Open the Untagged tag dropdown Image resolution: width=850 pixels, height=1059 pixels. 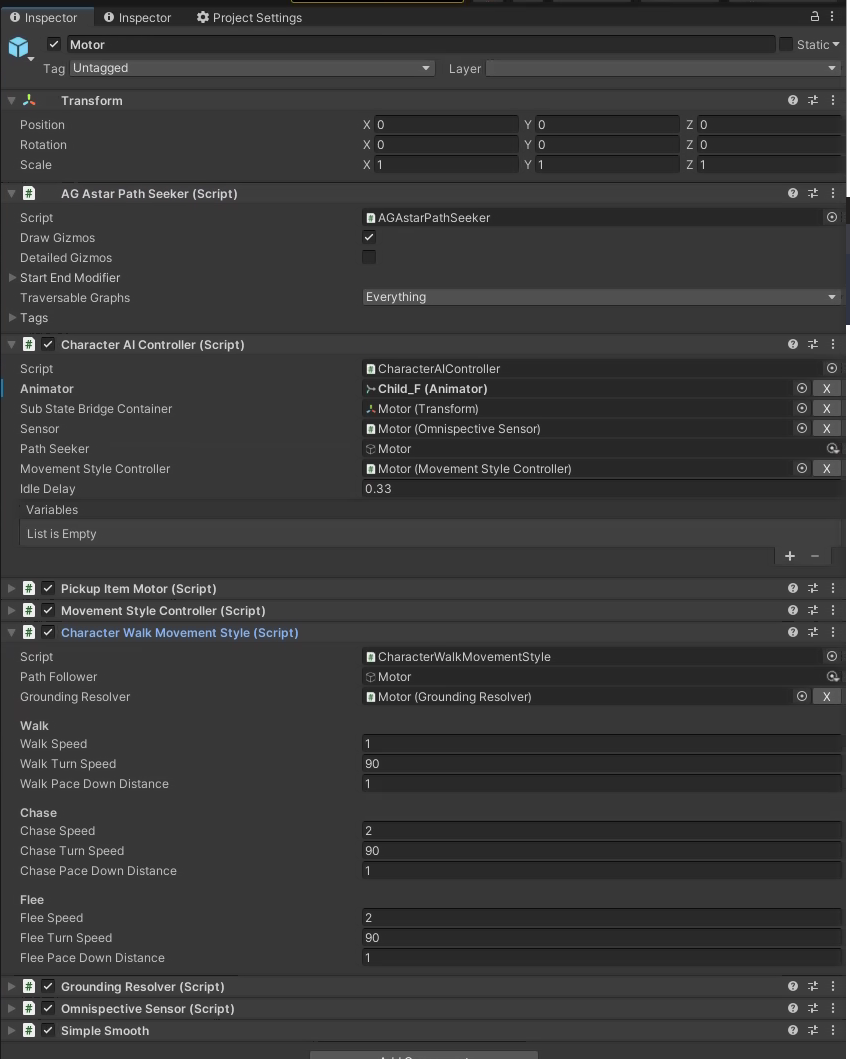(250, 68)
